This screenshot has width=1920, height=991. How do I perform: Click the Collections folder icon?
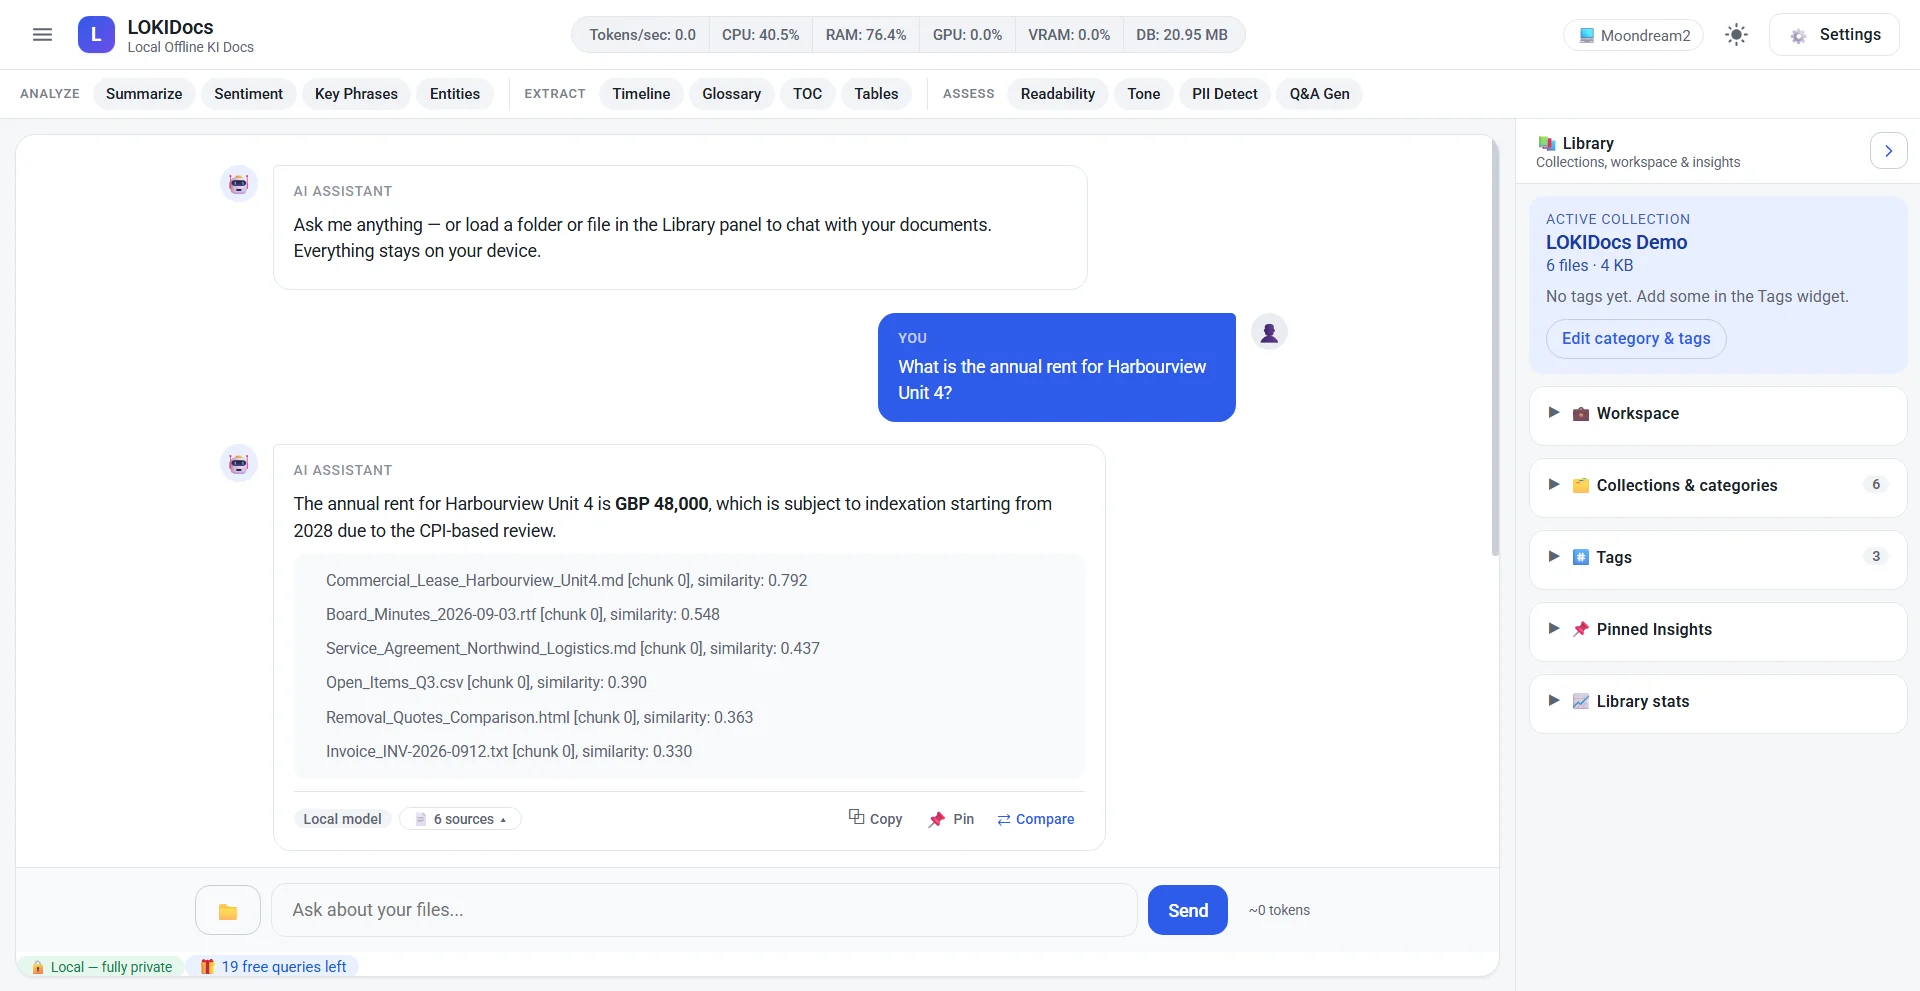click(x=1581, y=486)
